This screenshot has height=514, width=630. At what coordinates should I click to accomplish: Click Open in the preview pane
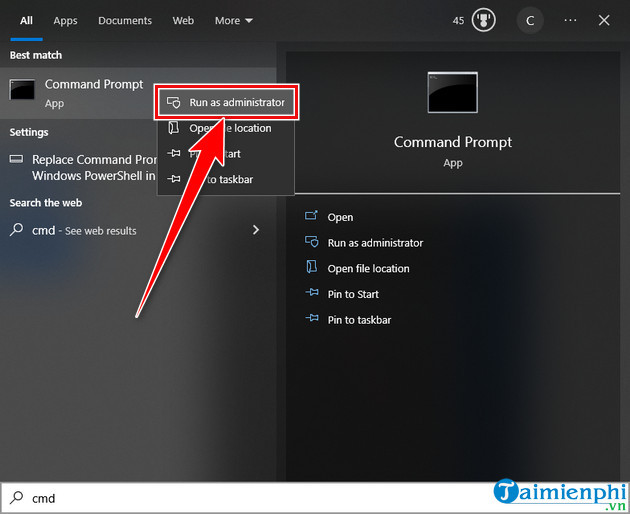click(340, 217)
